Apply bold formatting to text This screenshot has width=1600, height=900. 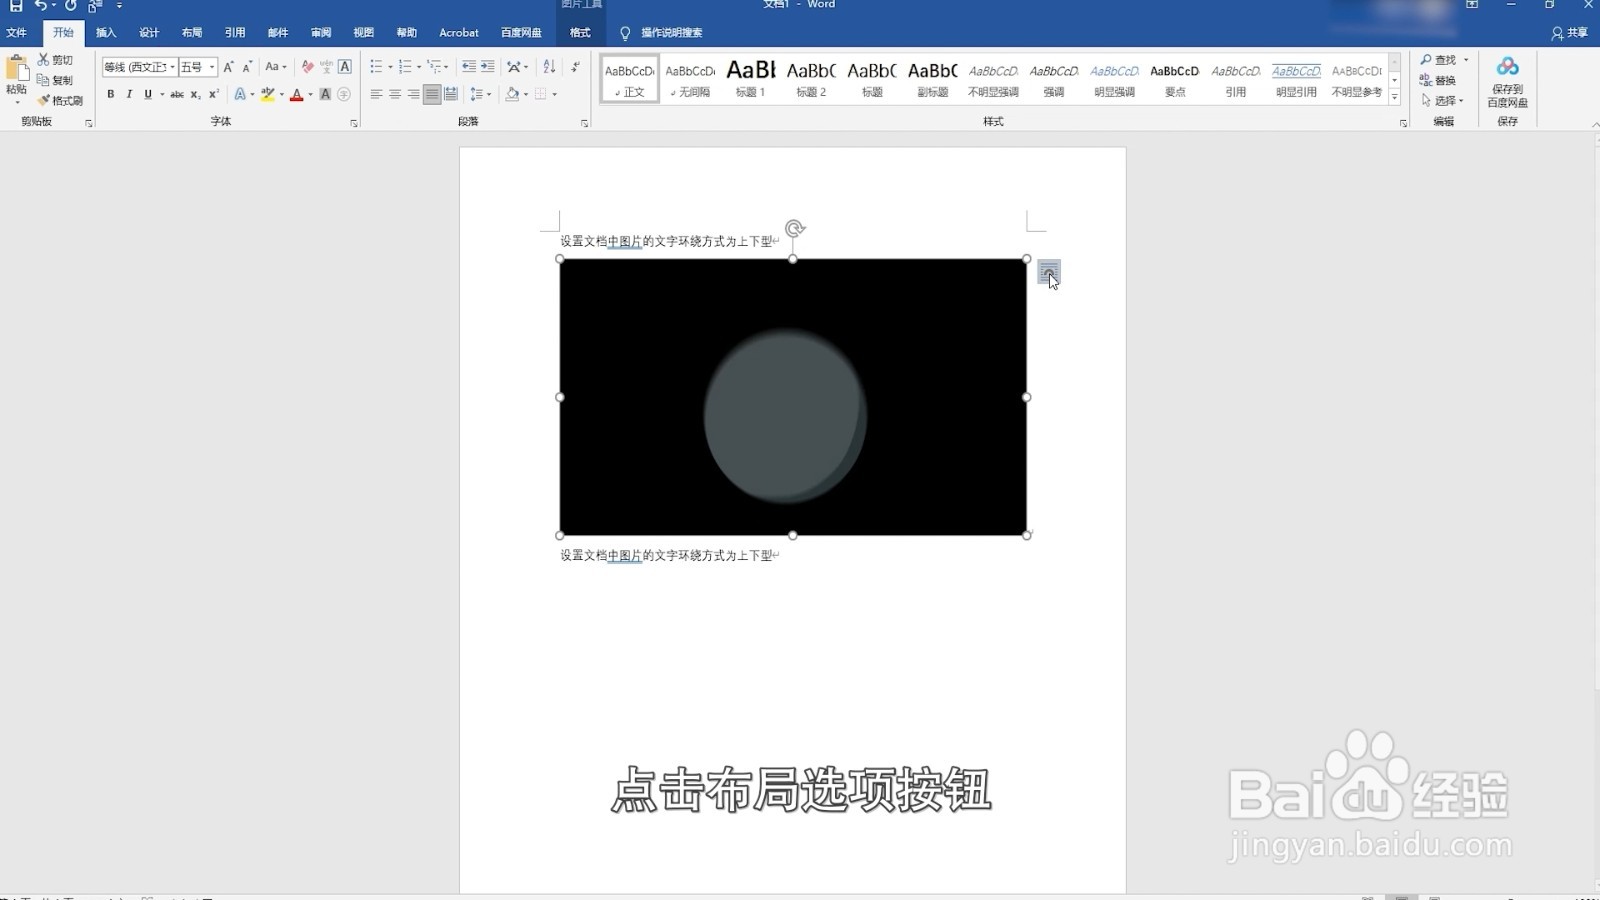pyautogui.click(x=110, y=94)
